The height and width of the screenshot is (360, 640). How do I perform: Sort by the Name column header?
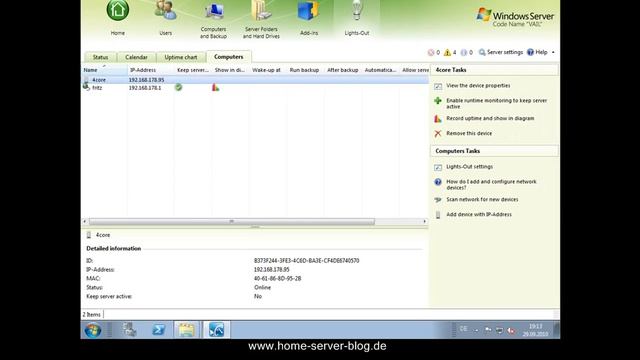[x=104, y=70]
